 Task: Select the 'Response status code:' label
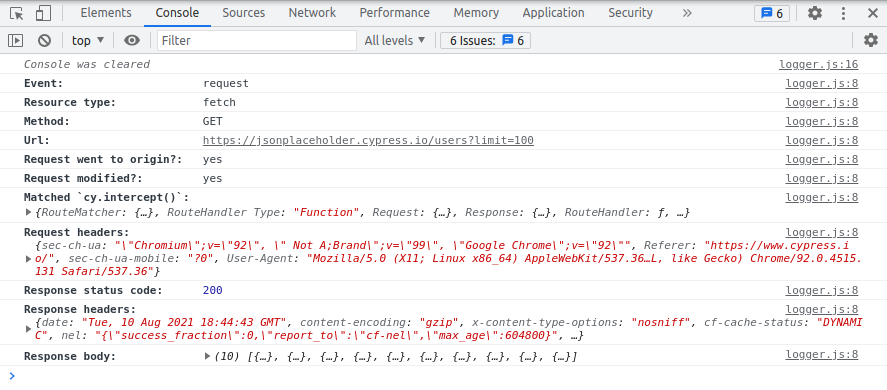tap(93, 290)
